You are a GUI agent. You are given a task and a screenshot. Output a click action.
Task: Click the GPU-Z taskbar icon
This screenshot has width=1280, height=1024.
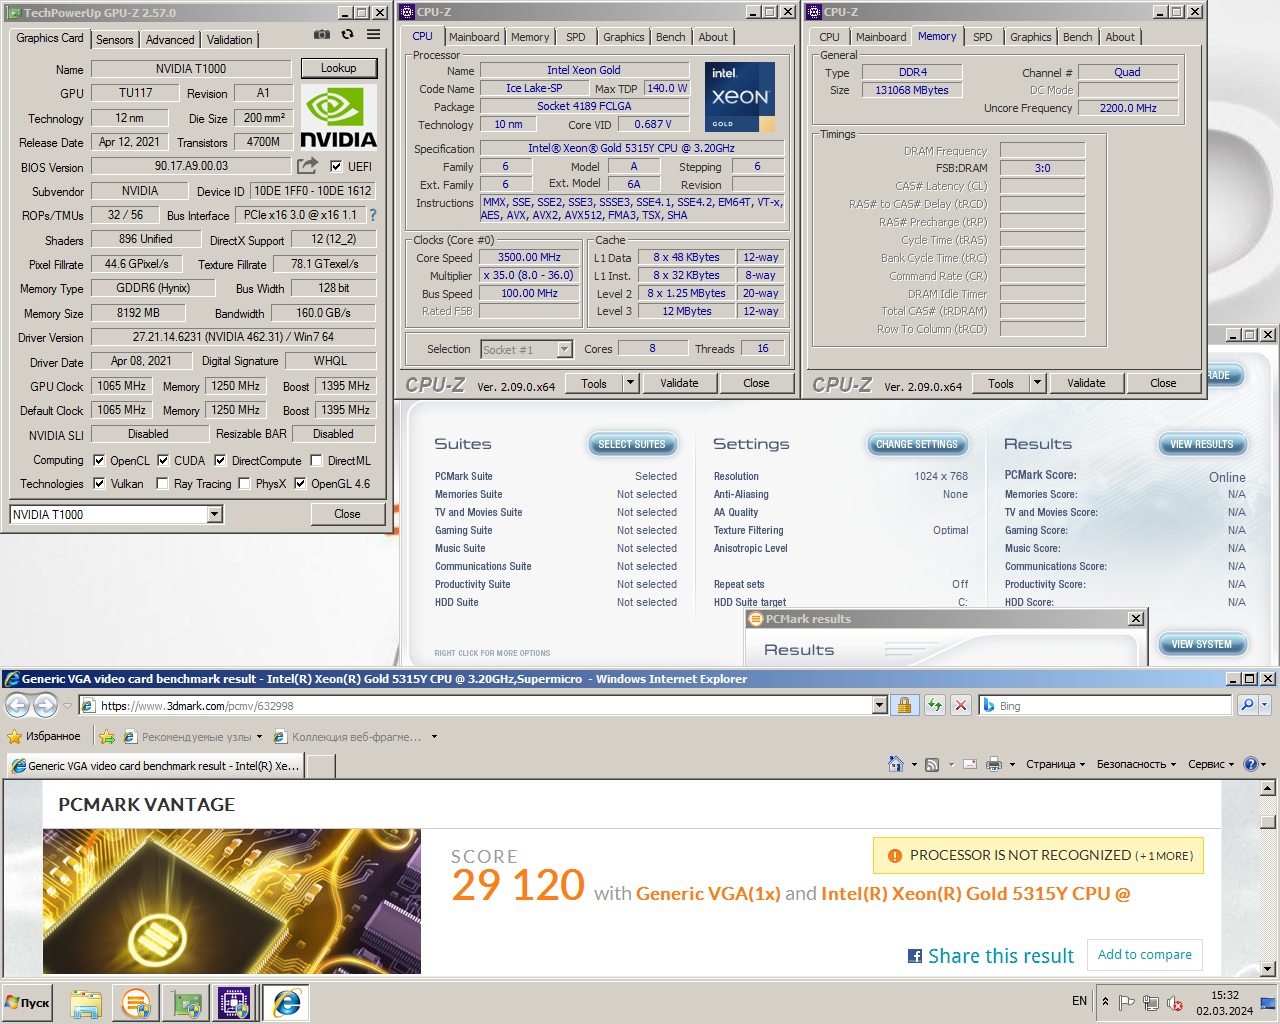point(186,1003)
